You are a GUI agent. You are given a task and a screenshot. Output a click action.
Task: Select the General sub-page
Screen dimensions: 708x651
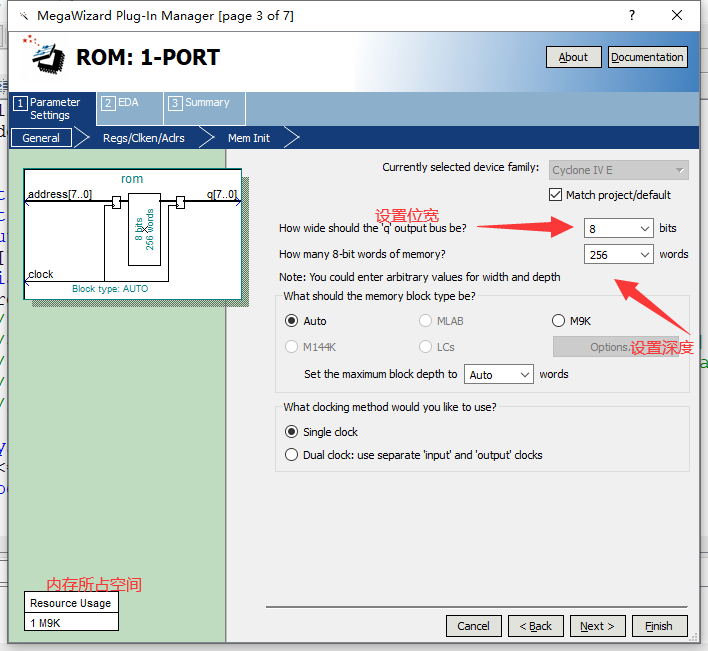coord(41,138)
